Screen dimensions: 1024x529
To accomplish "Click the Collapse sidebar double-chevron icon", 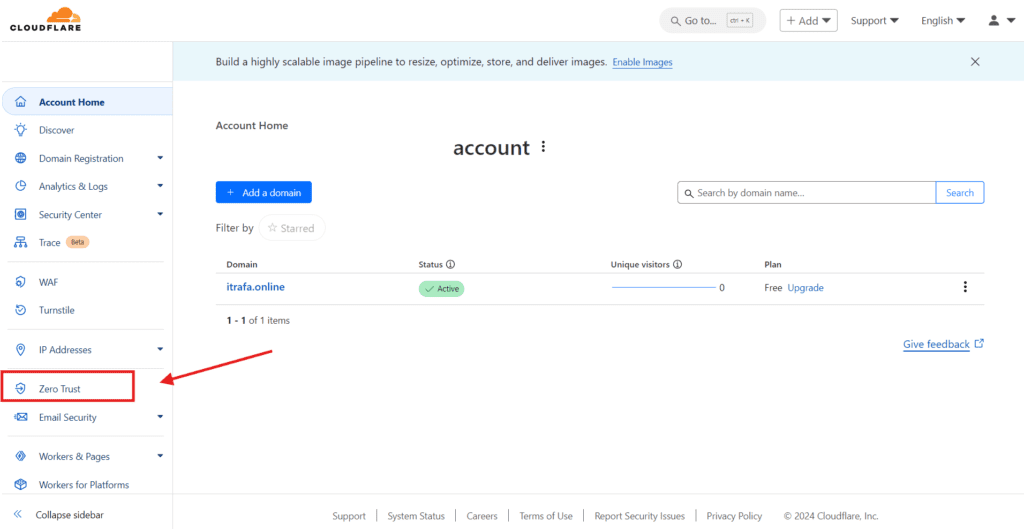I will [18, 515].
